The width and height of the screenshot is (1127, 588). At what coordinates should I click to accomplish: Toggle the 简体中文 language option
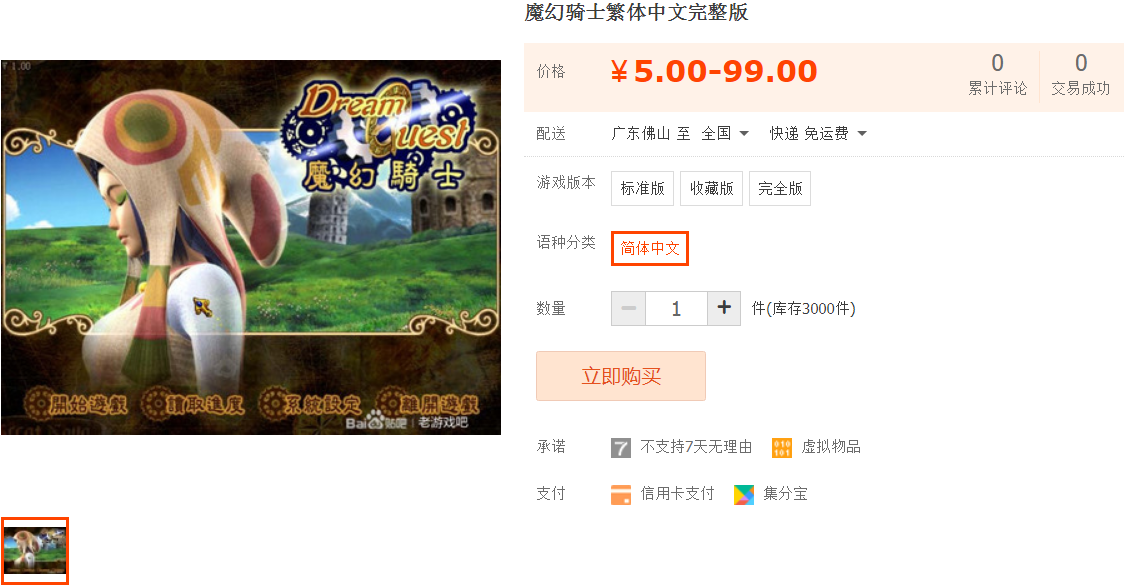pyautogui.click(x=650, y=249)
